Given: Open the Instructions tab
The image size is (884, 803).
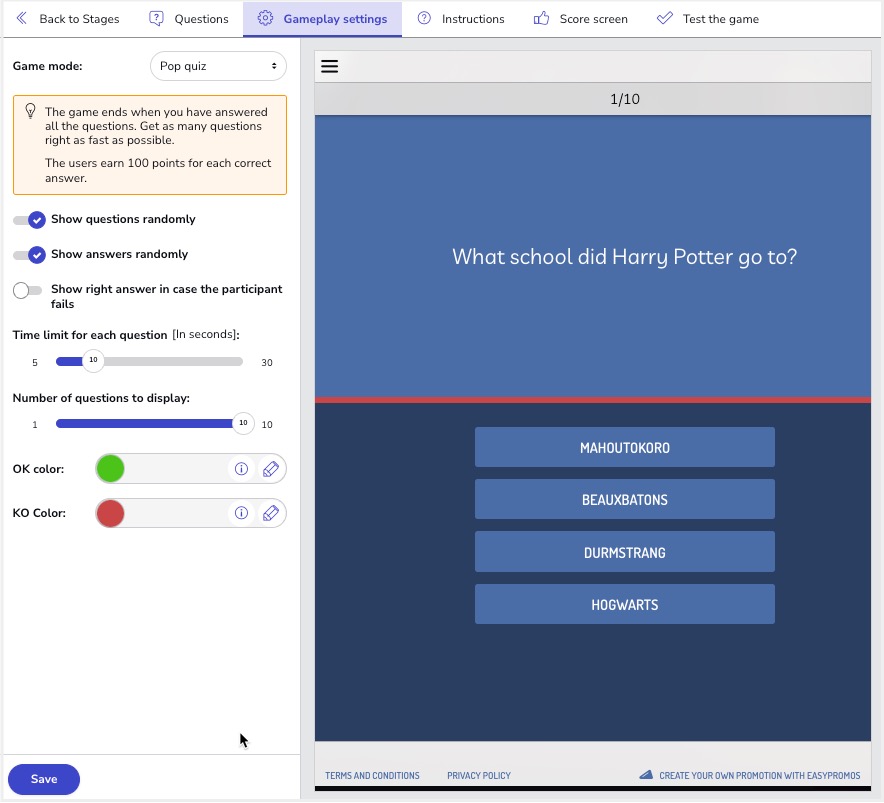Looking at the screenshot, I should click(461, 19).
